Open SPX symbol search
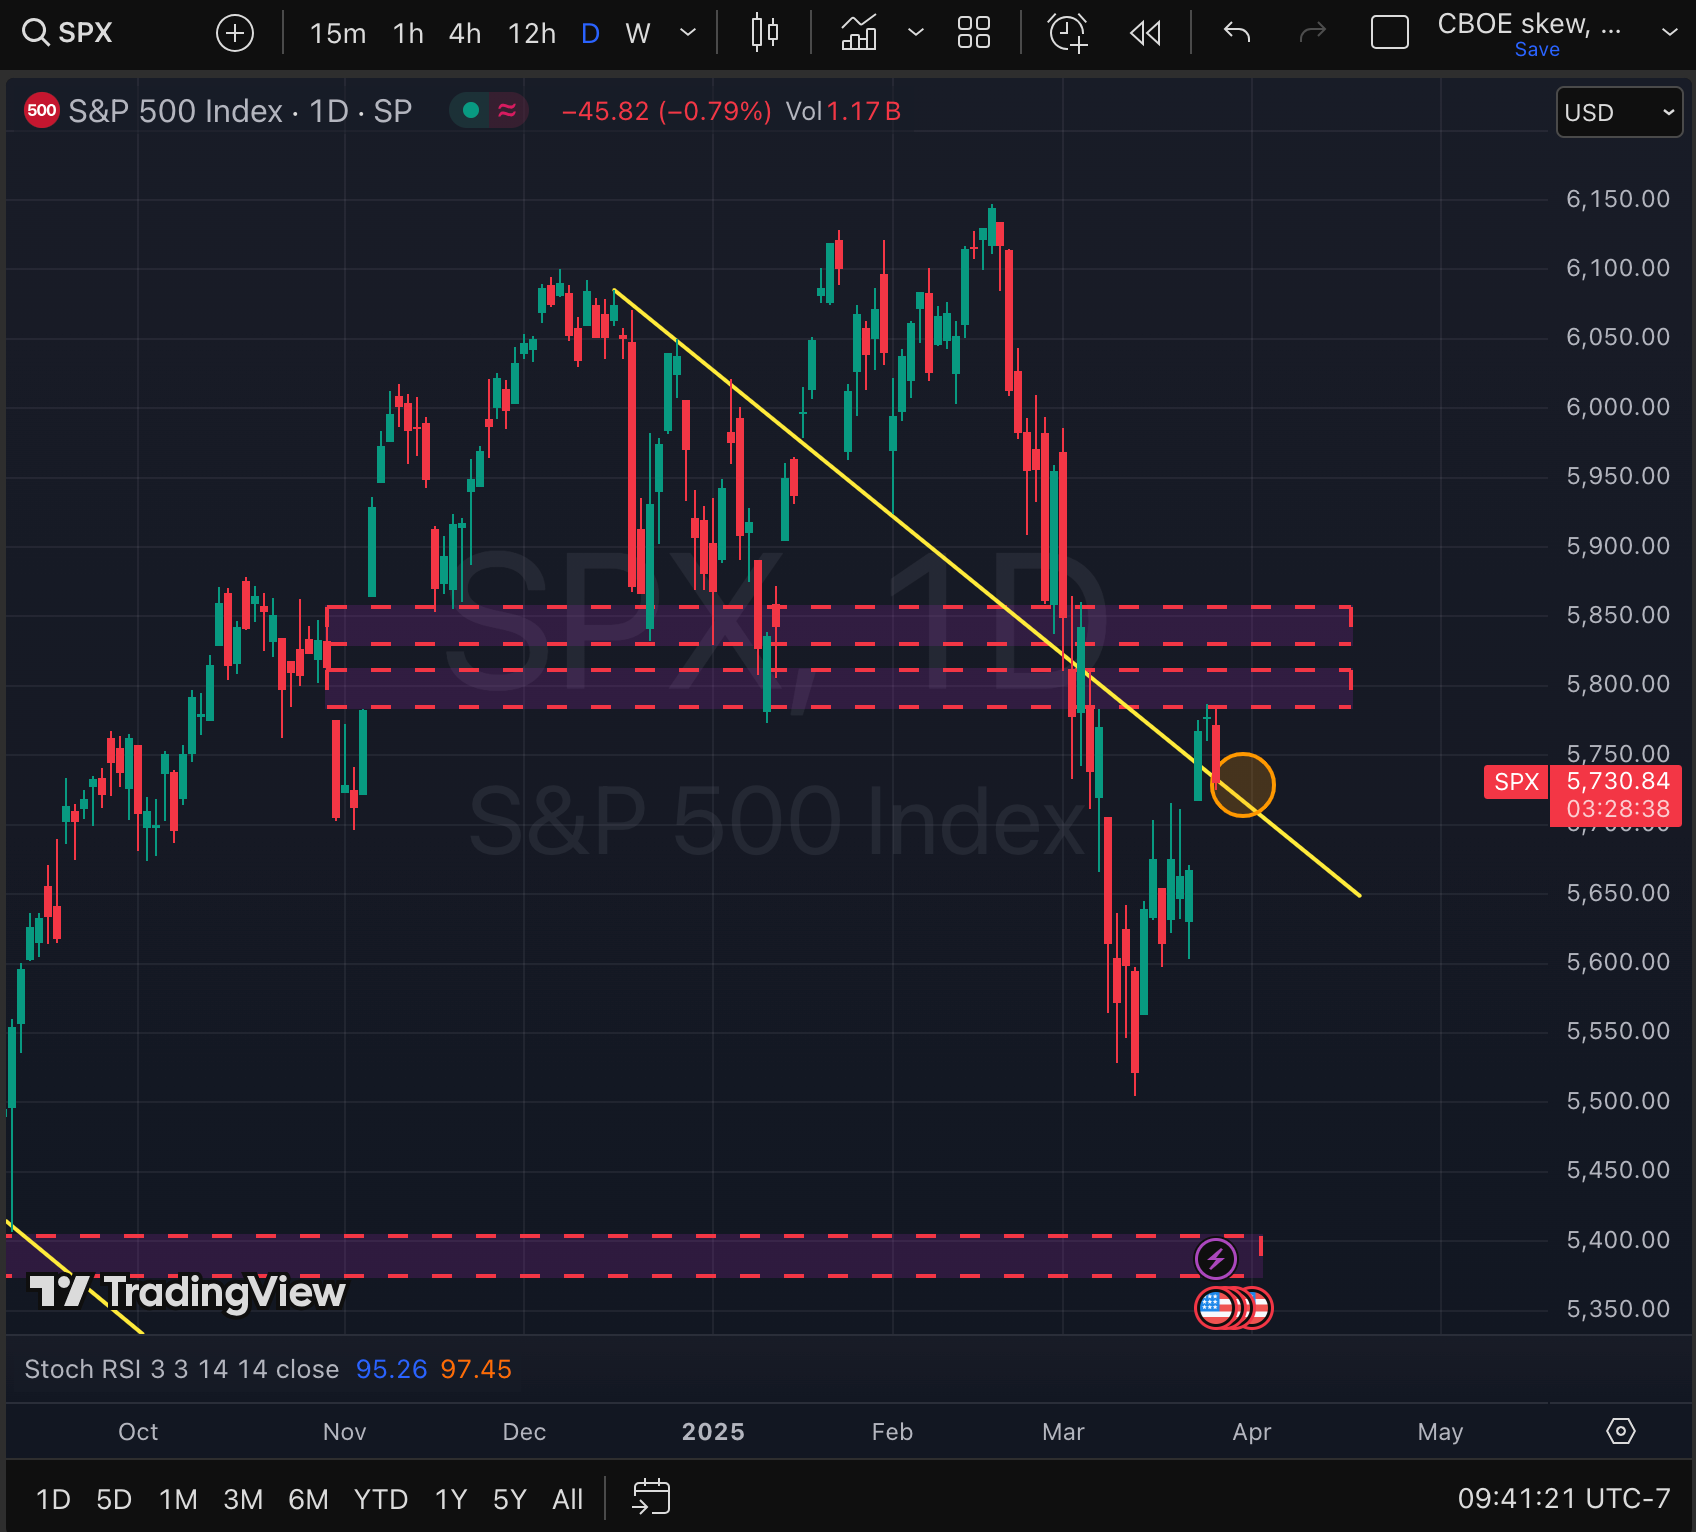1696x1532 pixels. (x=67, y=33)
